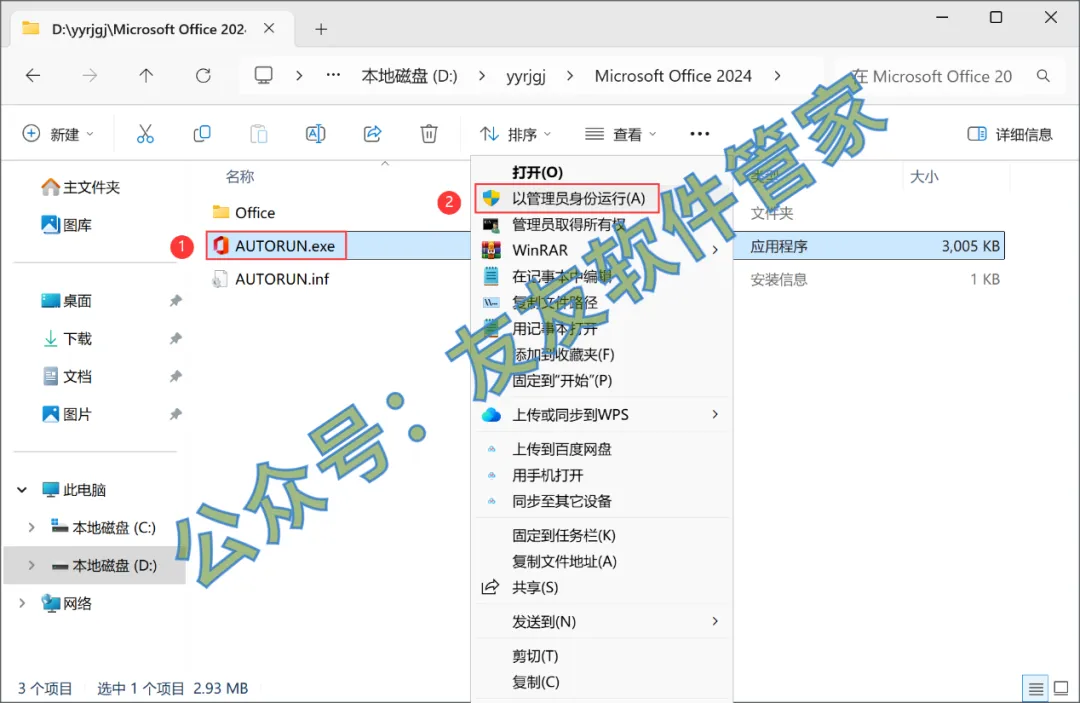
Task: Choose 上传到百度网盘
Action: (x=601, y=449)
